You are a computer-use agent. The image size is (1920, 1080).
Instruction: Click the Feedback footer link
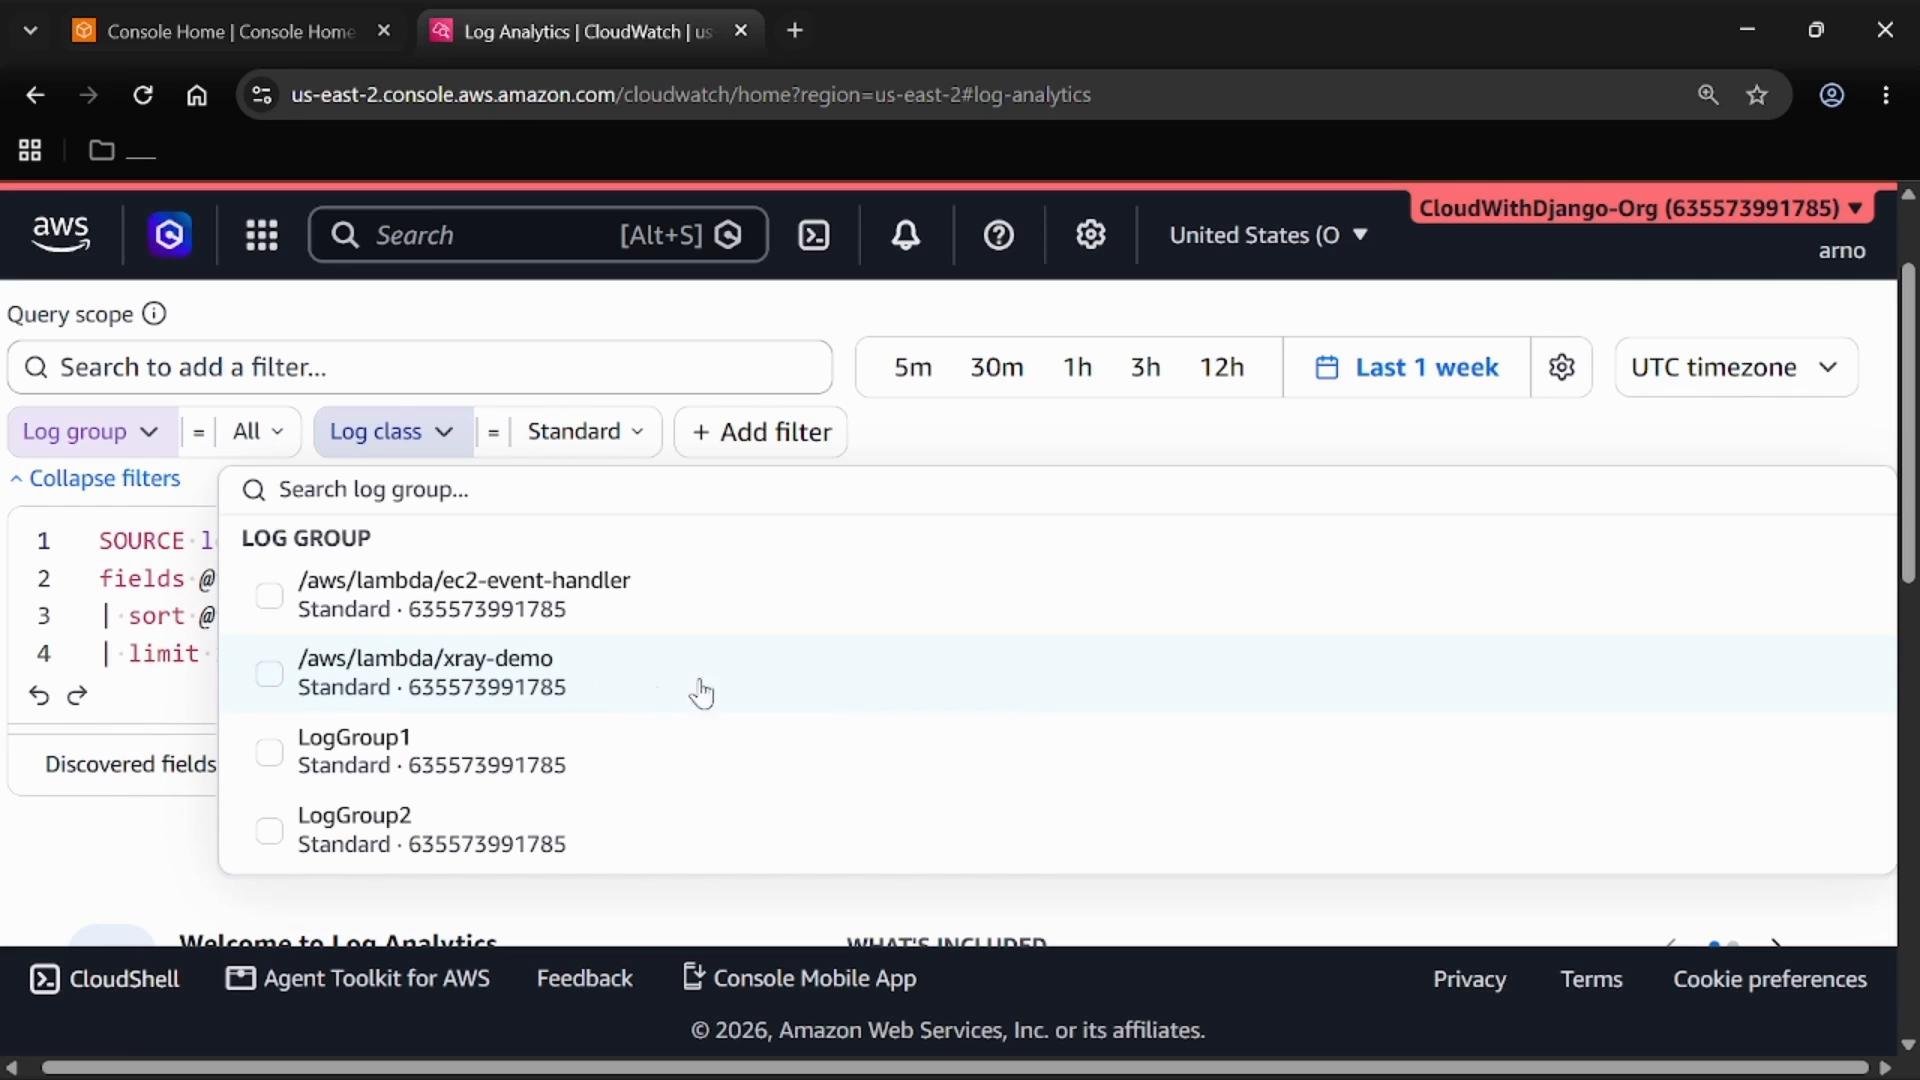pyautogui.click(x=585, y=979)
